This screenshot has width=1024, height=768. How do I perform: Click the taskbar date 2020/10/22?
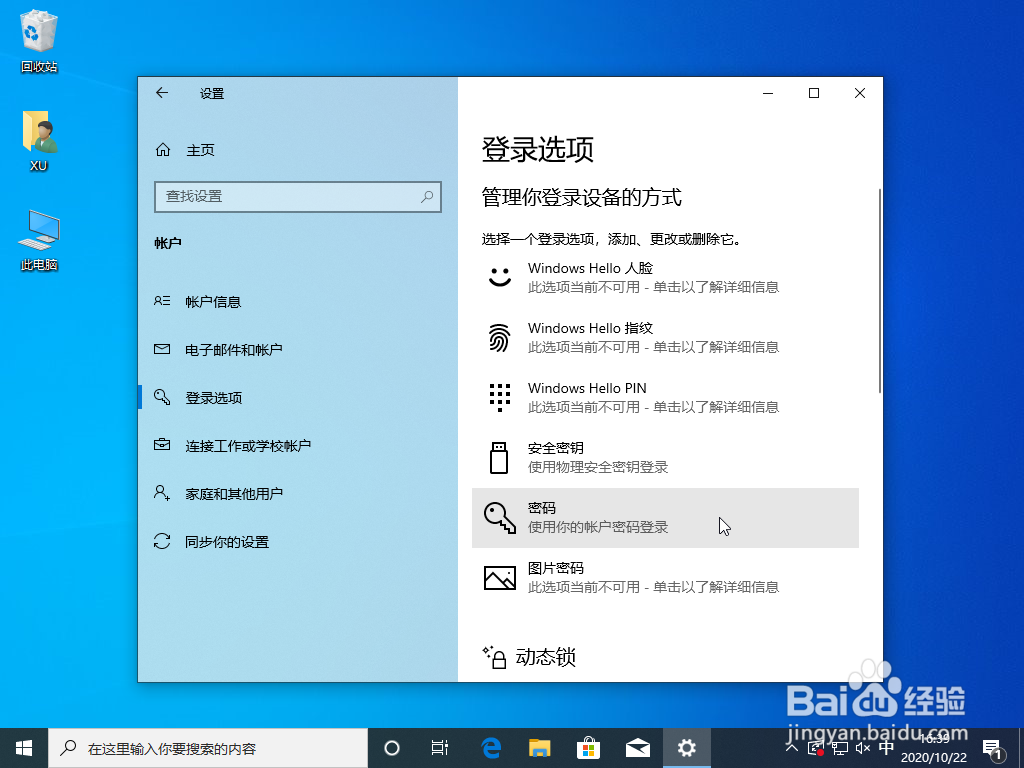coord(933,758)
